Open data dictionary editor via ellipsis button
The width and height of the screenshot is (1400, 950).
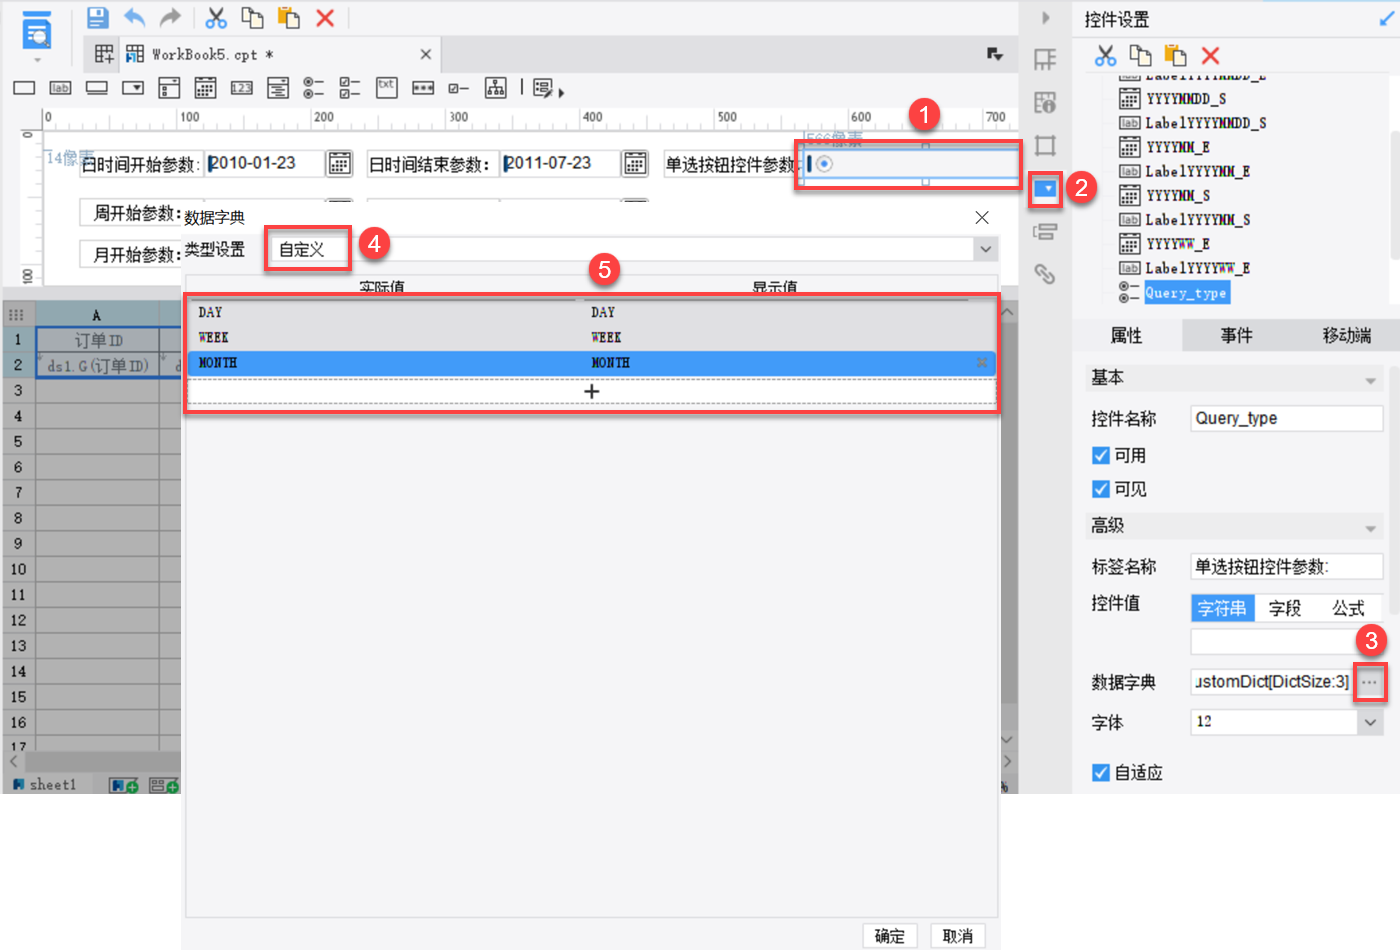point(1369,682)
